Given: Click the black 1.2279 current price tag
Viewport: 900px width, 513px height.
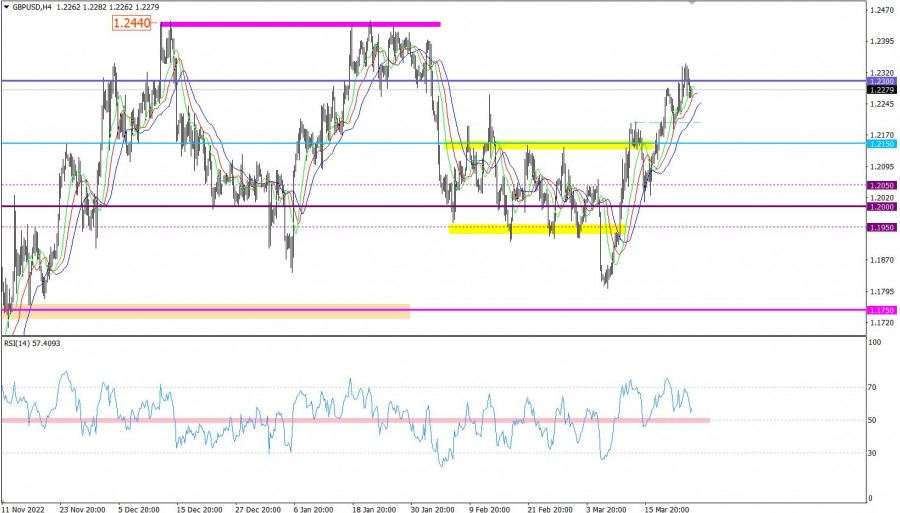Looking at the screenshot, I should click(x=882, y=90).
